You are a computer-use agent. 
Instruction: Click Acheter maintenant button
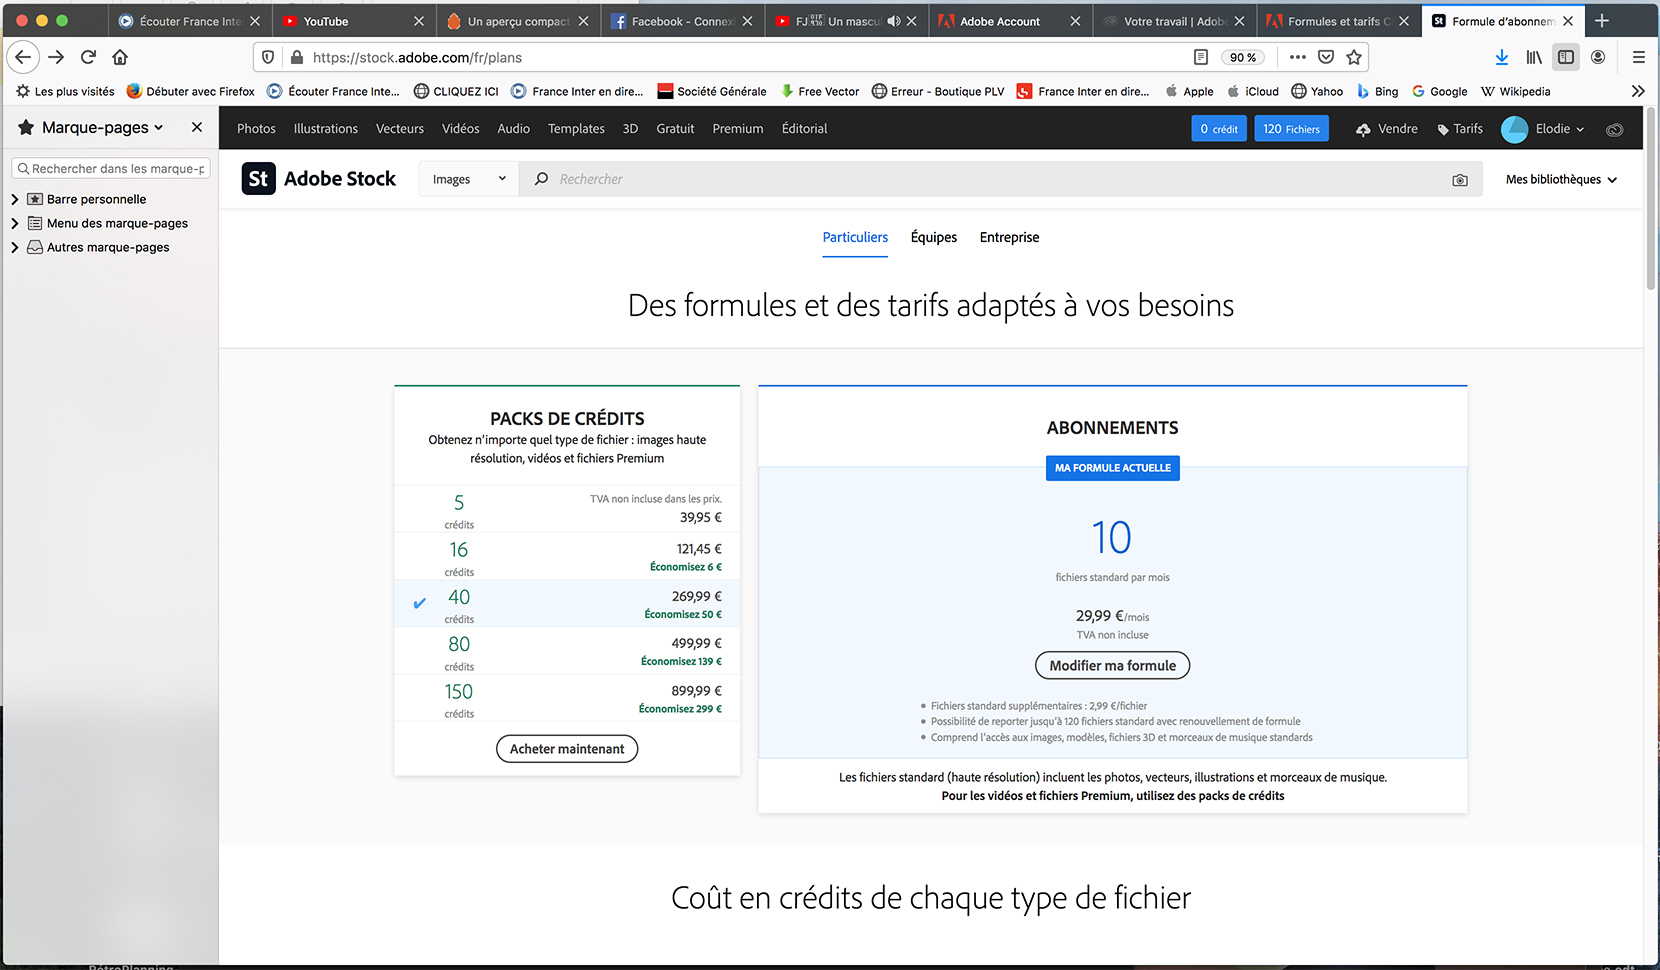(x=567, y=749)
